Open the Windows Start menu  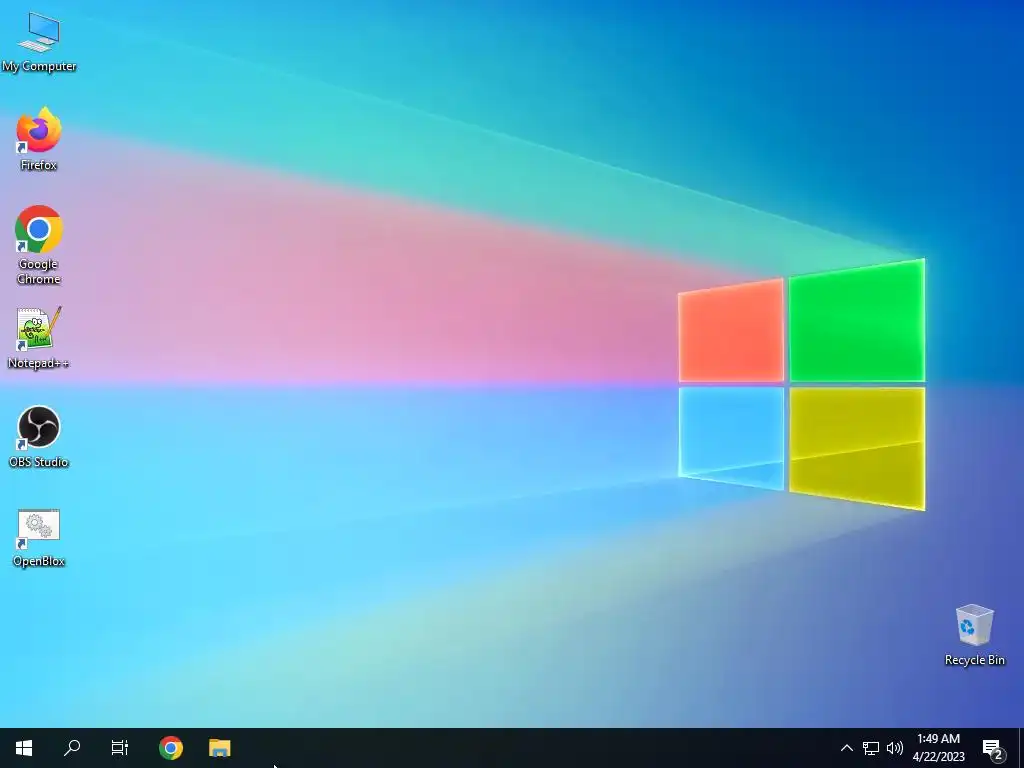[24, 748]
